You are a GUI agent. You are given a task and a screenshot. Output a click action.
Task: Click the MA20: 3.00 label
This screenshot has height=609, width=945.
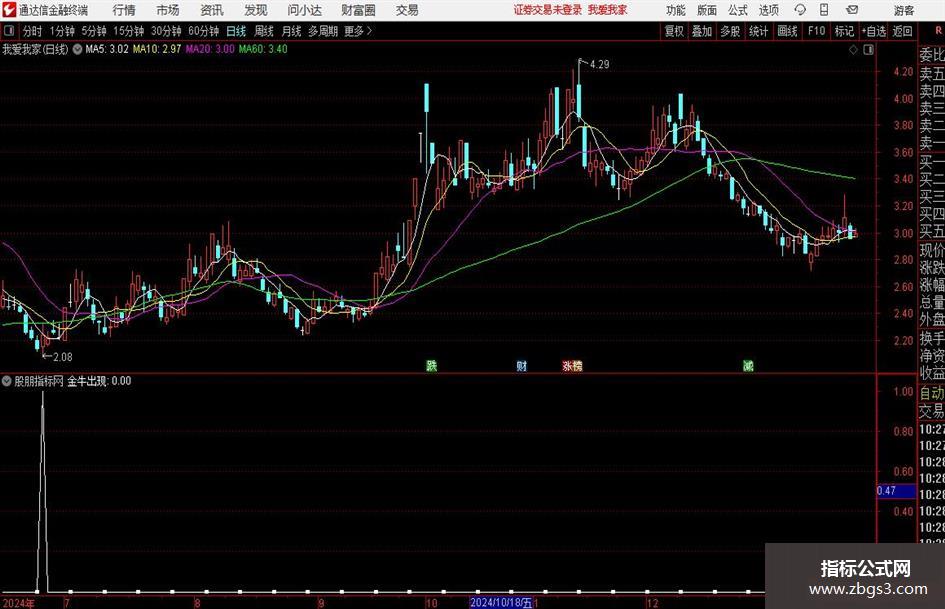click(x=210, y=49)
